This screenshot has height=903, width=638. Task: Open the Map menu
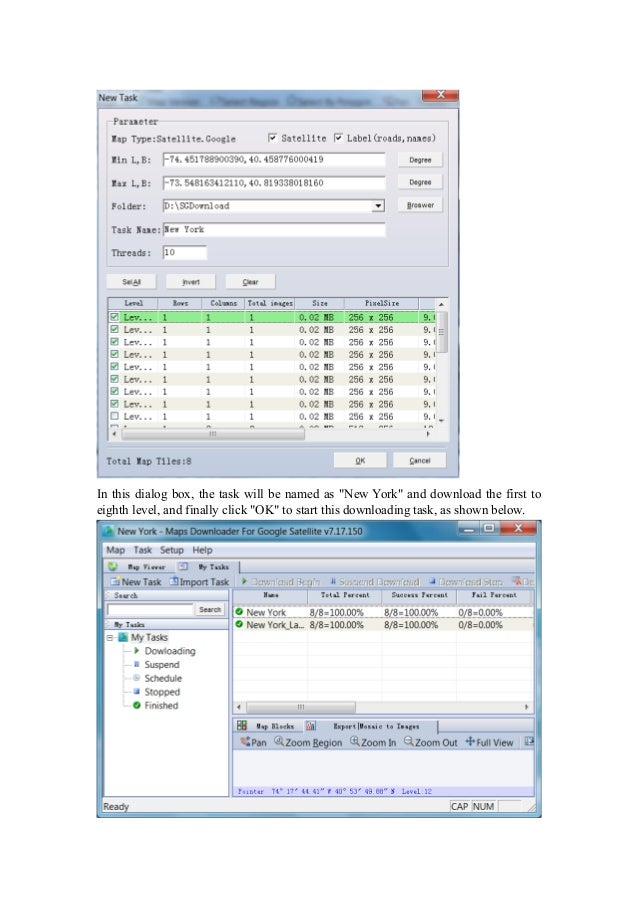tap(115, 550)
